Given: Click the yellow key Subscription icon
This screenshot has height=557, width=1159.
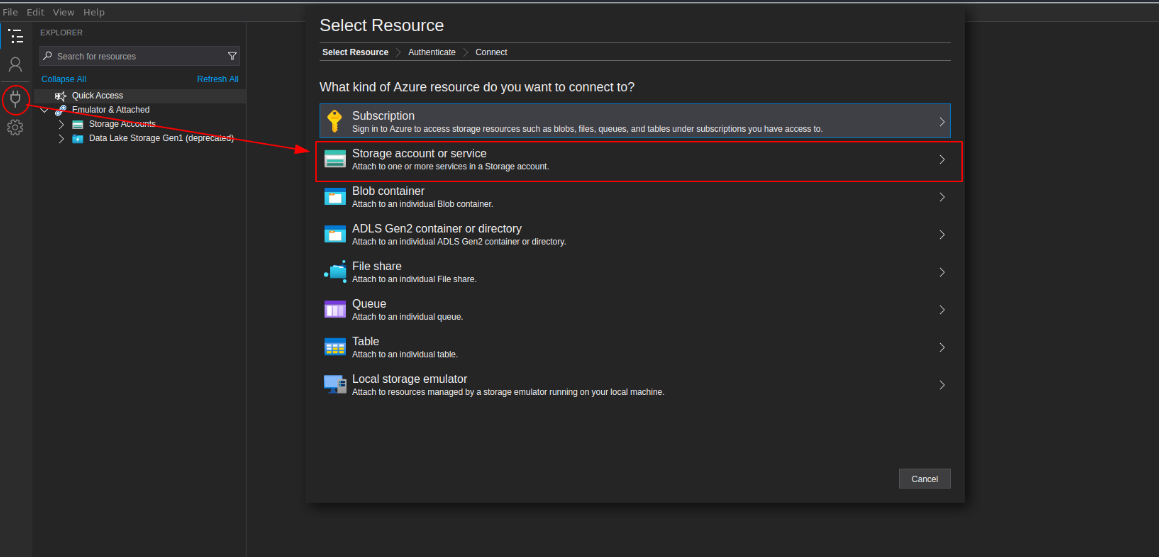Looking at the screenshot, I should point(335,121).
